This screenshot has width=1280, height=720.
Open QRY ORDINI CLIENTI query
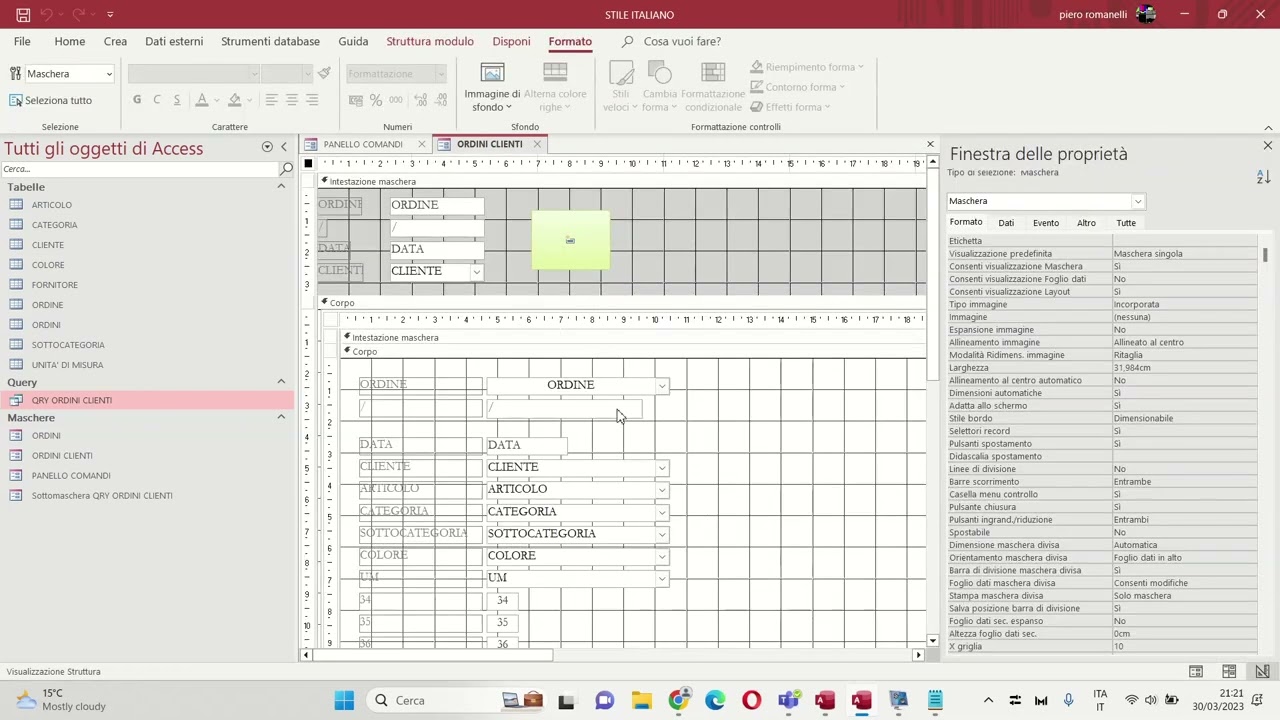[x=71, y=400]
